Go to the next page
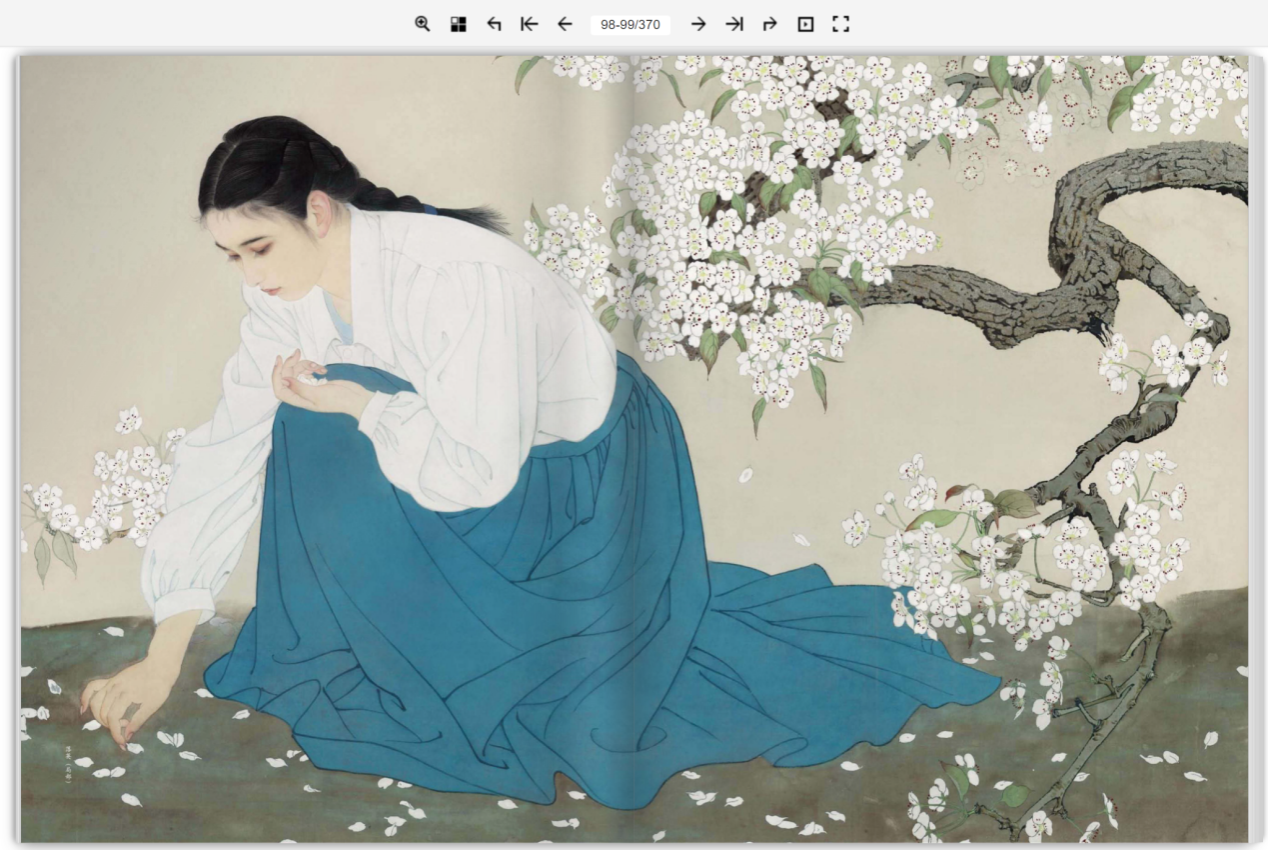Viewport: 1268px width, 850px height. 698,24
